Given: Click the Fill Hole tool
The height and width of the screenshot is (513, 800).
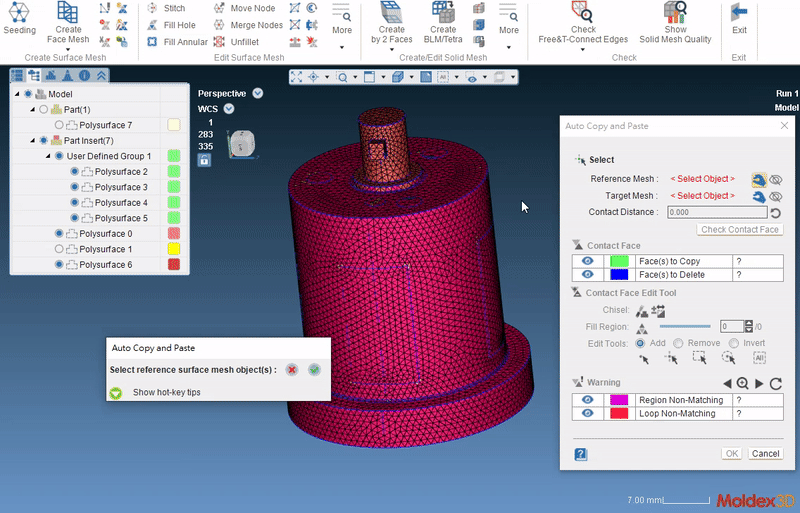Looking at the screenshot, I should click(x=178, y=25).
